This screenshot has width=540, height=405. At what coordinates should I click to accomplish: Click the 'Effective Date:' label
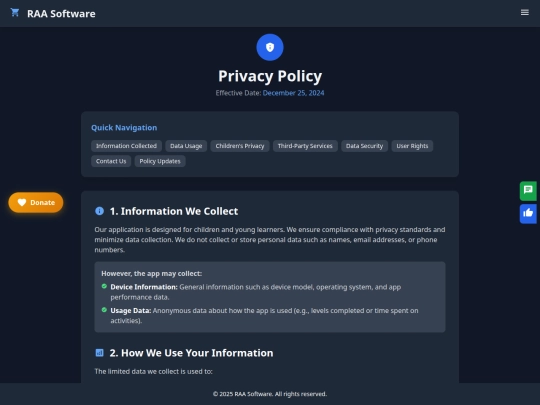point(238,93)
